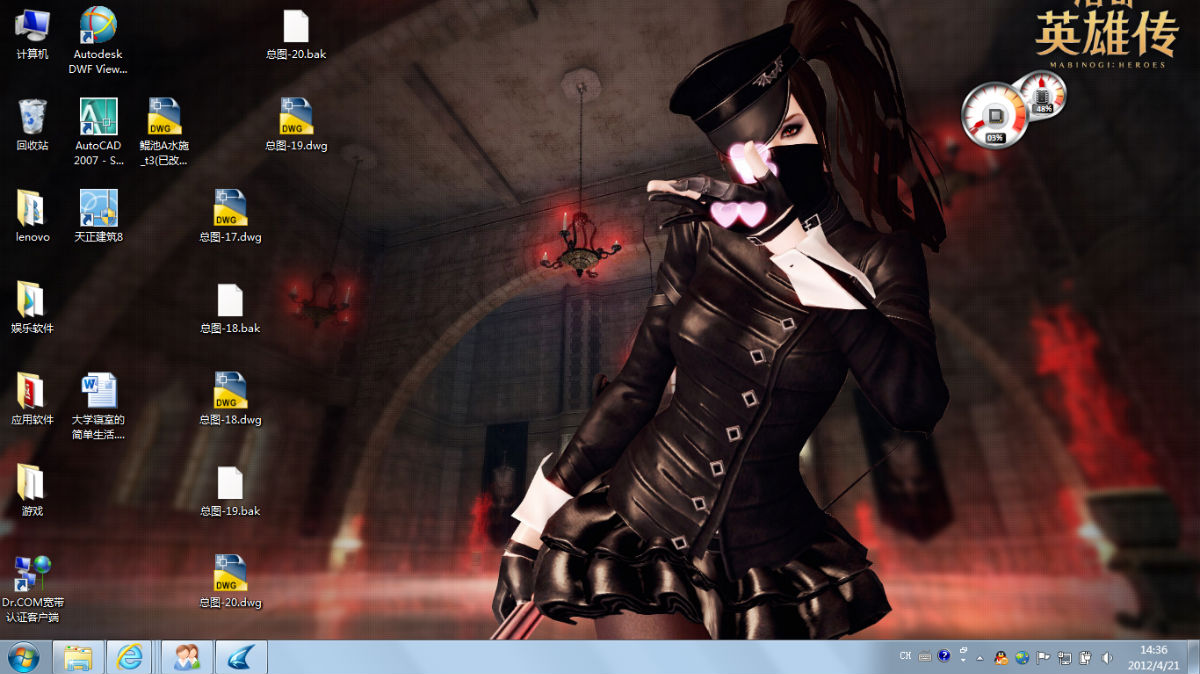Open the 回收站 Recycle Bin
The width and height of the screenshot is (1200, 674).
32,124
